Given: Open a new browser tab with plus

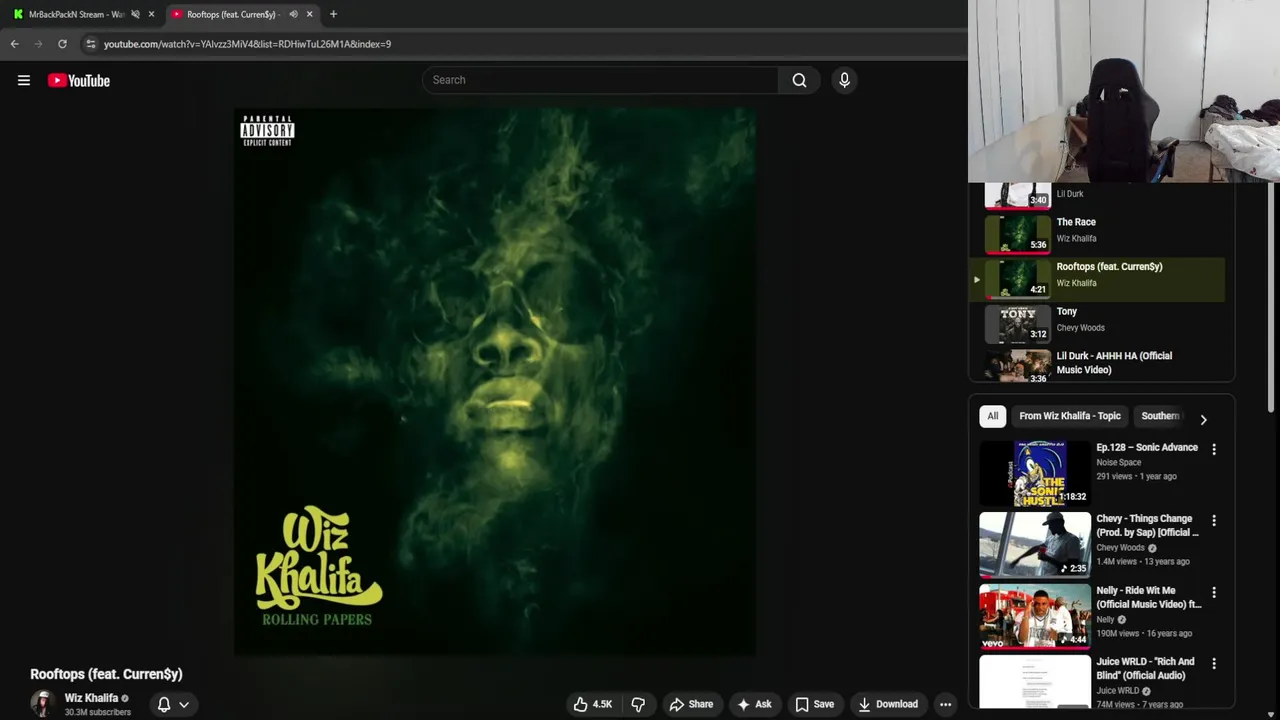Looking at the screenshot, I should (x=333, y=14).
